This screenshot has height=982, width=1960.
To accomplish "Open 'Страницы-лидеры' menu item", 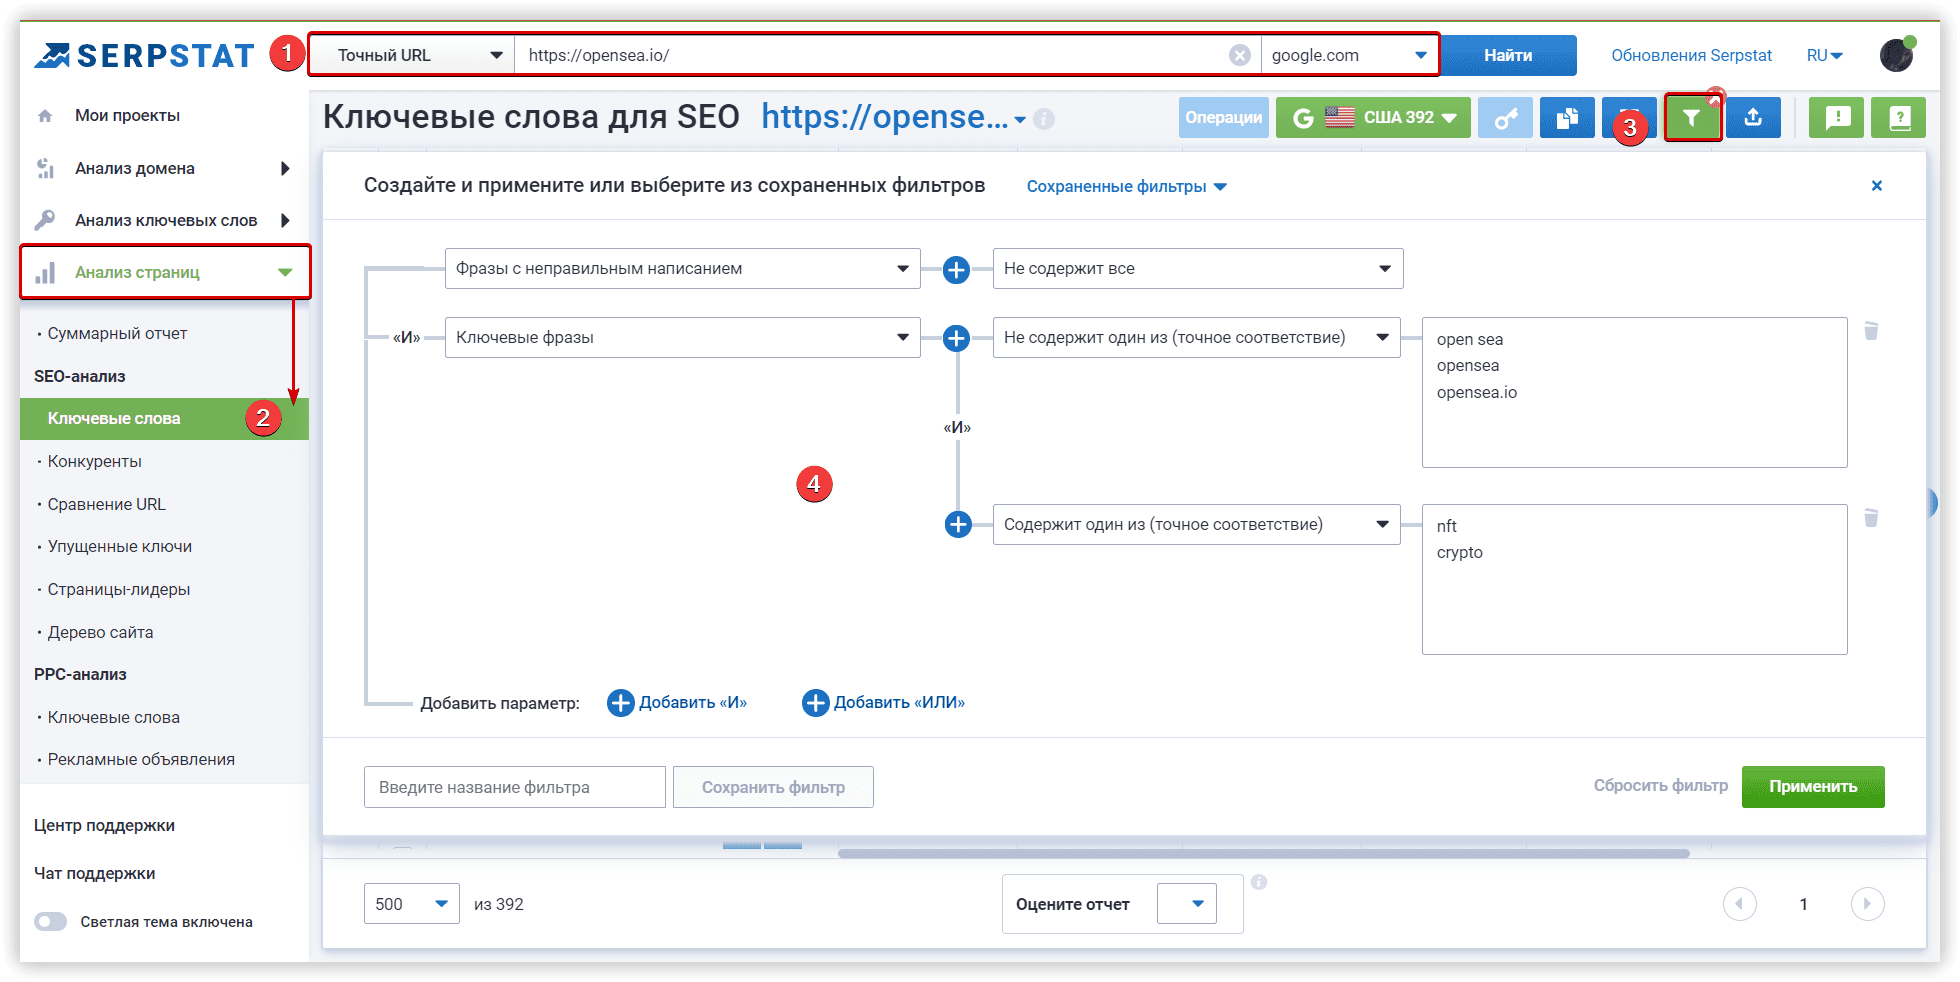I will [119, 590].
